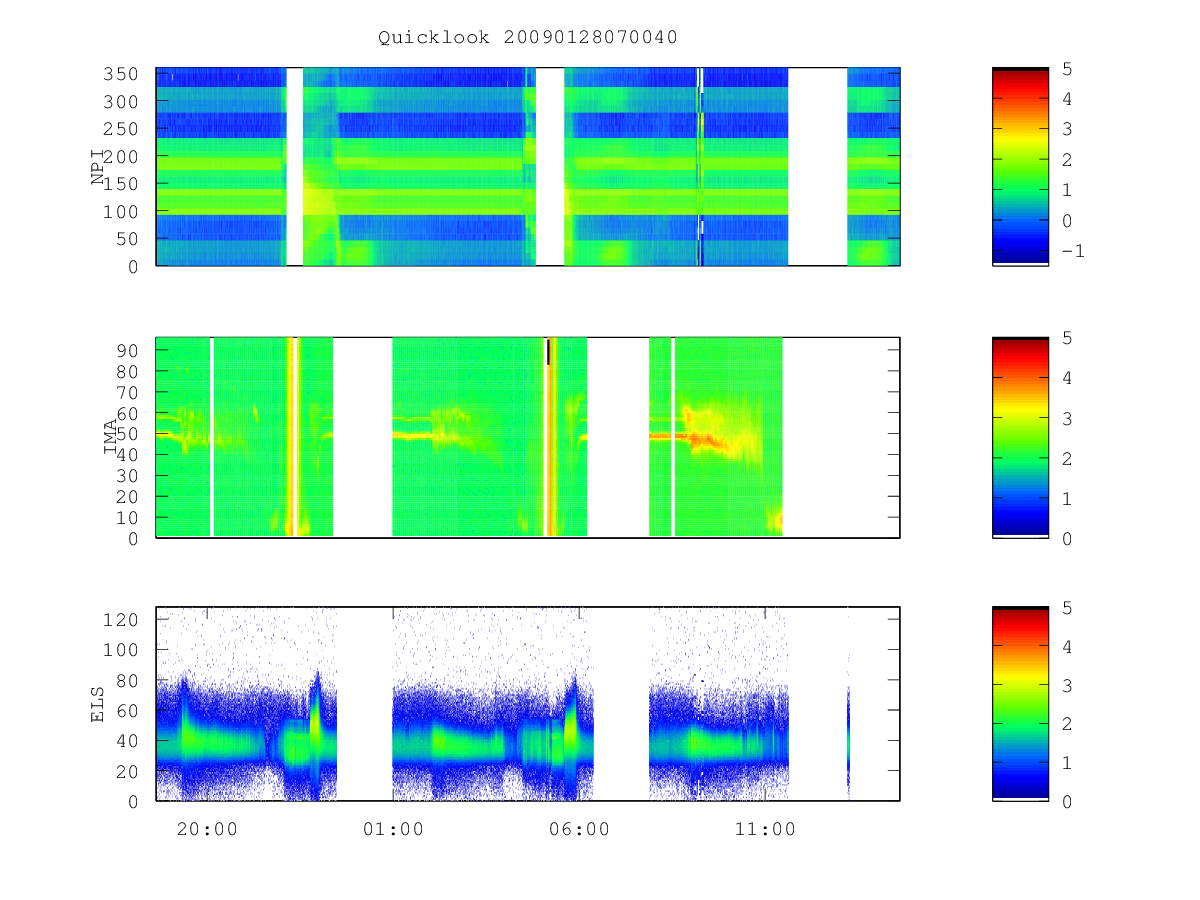Select the ELS y-axis label

(98, 704)
